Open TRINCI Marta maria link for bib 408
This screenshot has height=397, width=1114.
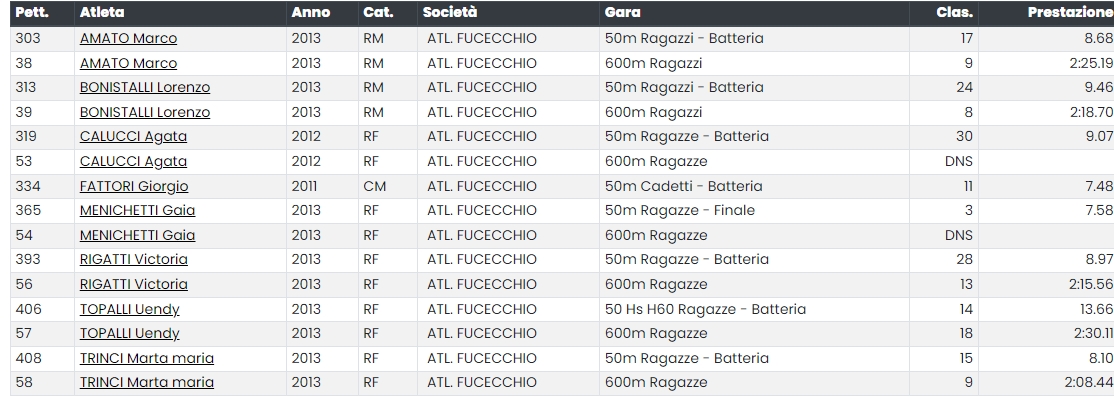[147, 358]
